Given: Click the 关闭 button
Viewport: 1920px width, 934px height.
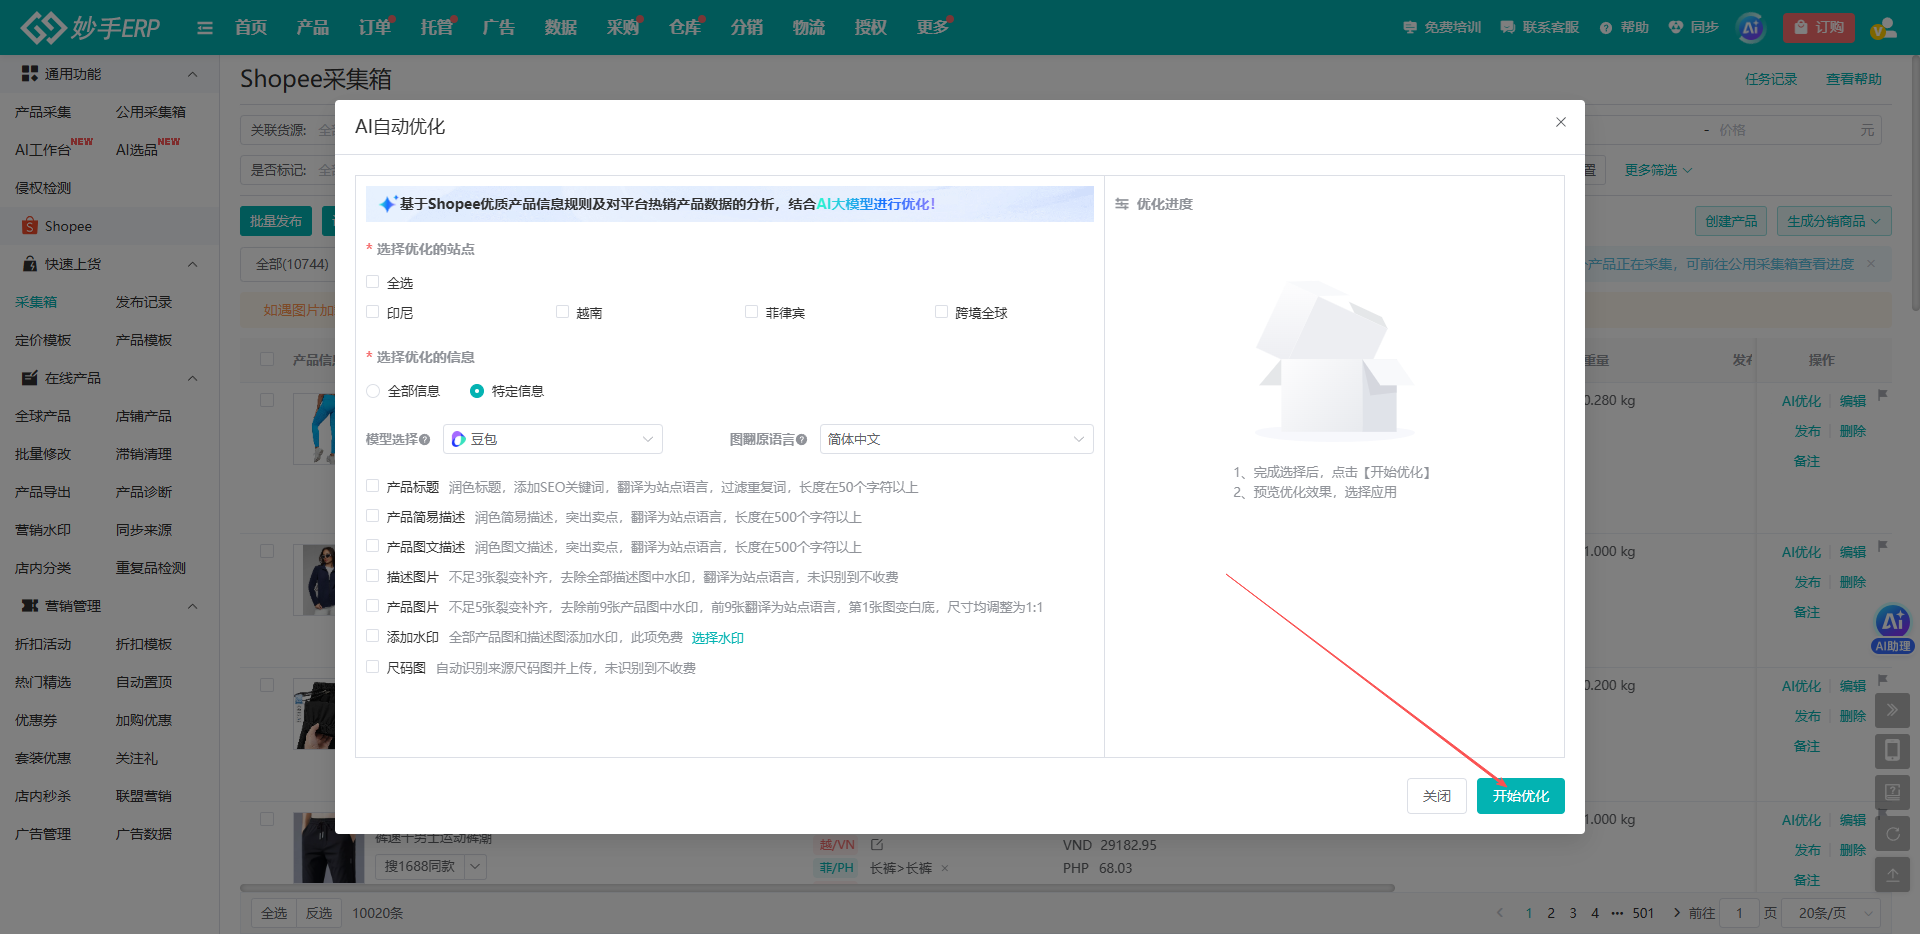Looking at the screenshot, I should [x=1437, y=796].
